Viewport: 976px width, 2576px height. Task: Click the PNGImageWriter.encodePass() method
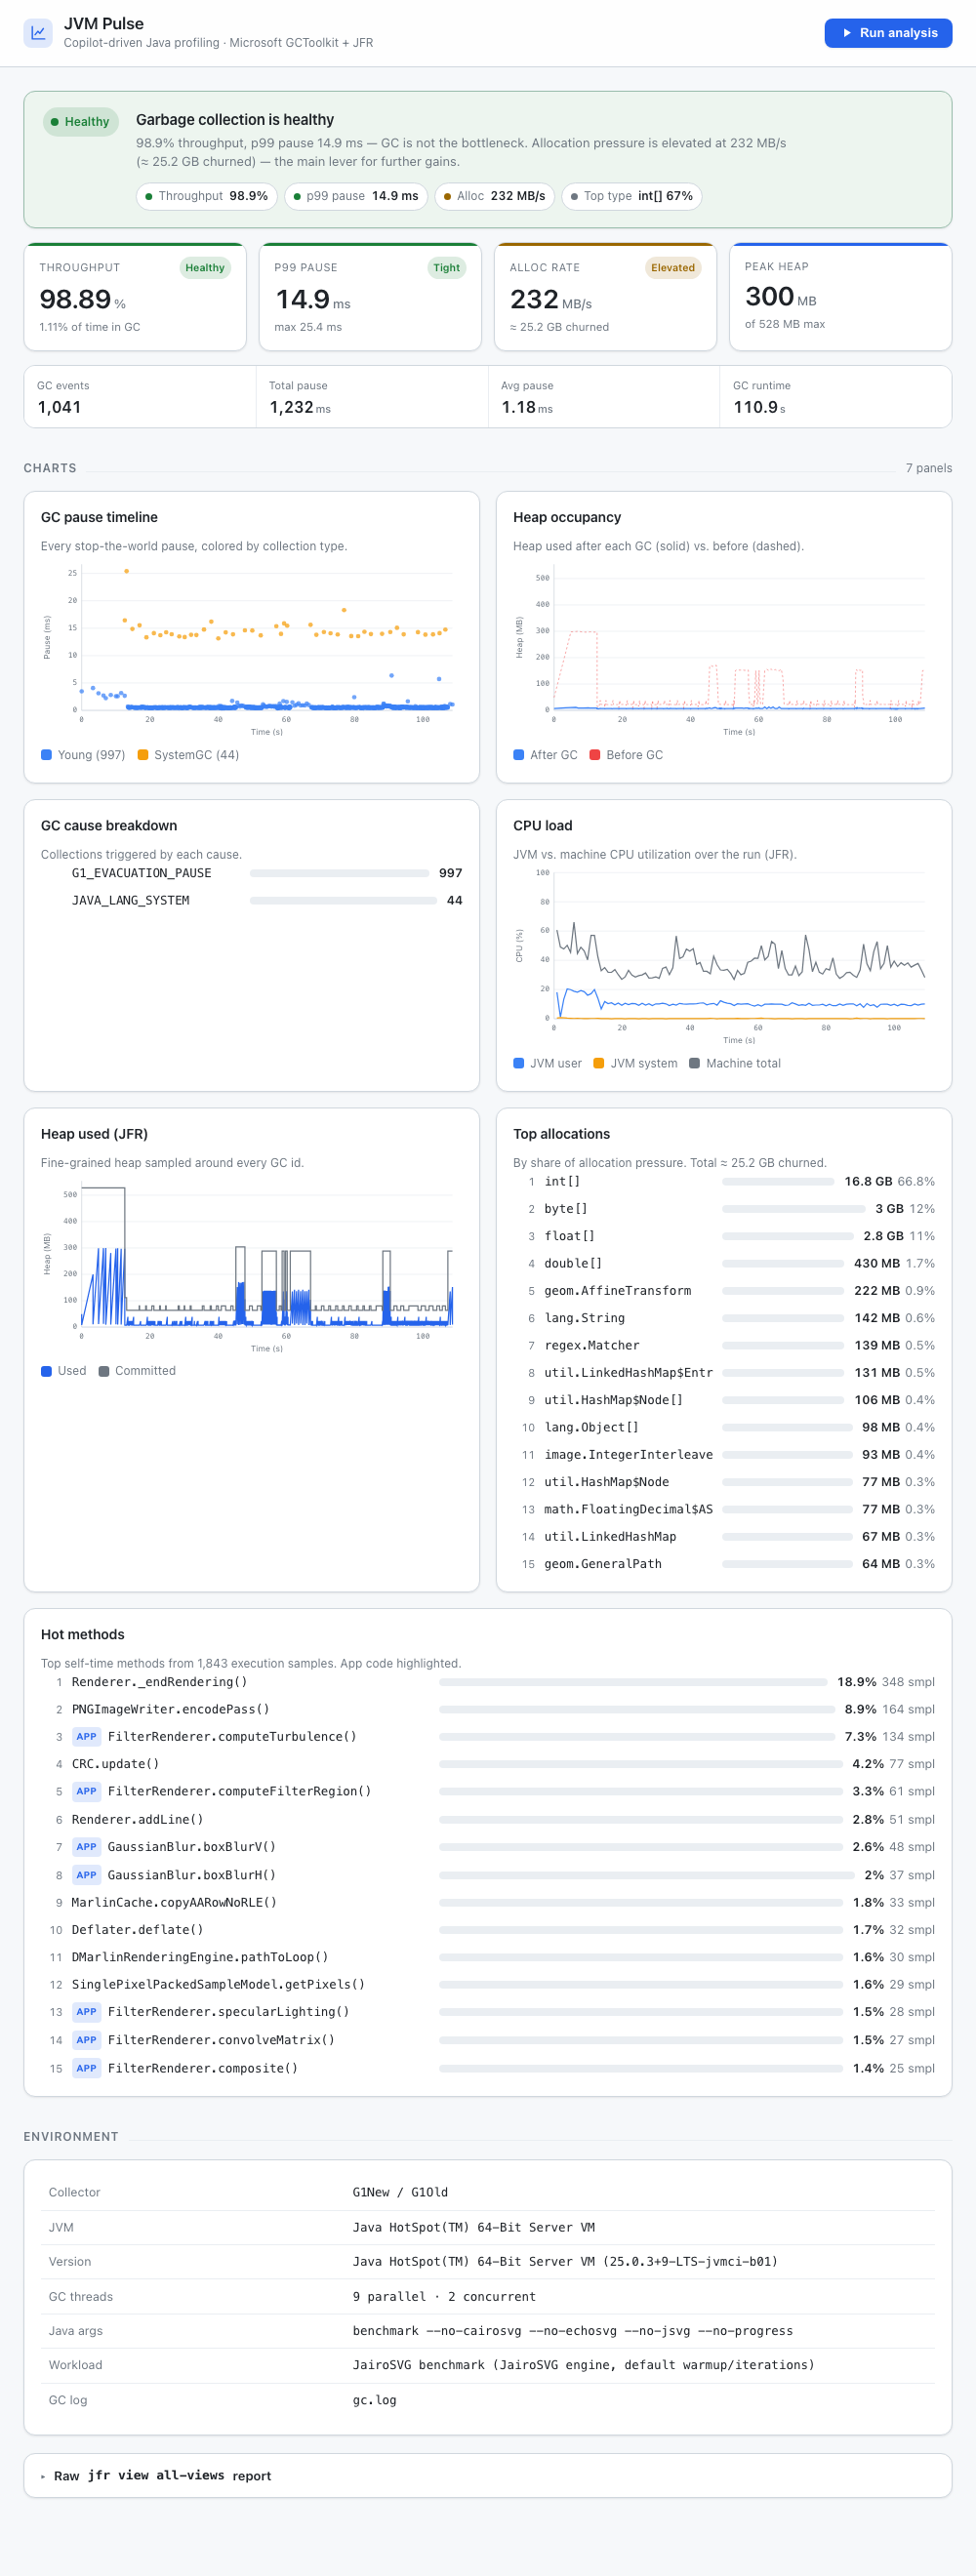[170, 1709]
